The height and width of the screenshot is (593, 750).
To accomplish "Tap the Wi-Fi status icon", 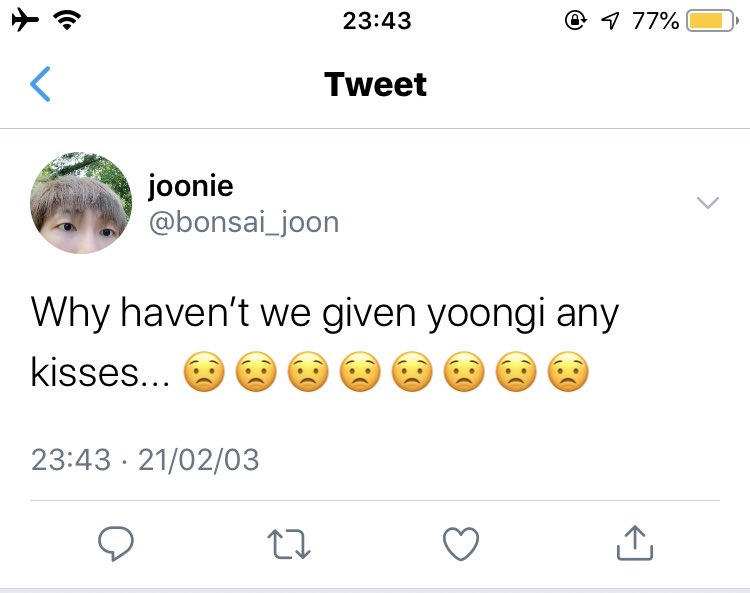I will [67, 20].
